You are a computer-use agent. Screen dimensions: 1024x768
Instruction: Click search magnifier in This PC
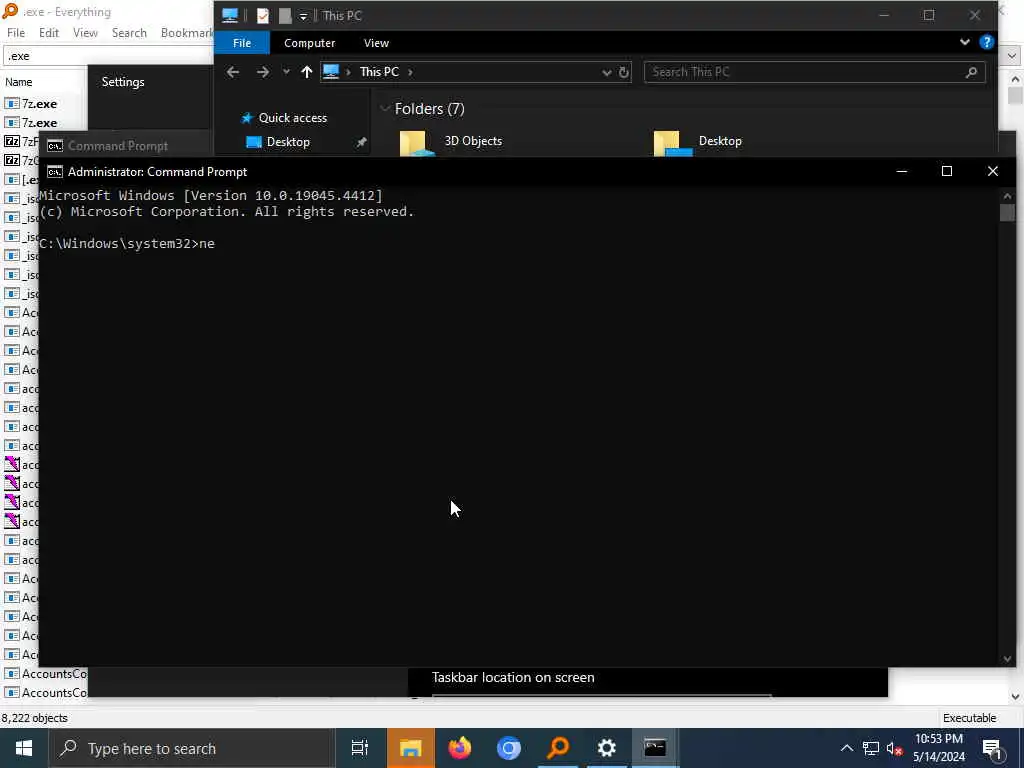[971, 72]
